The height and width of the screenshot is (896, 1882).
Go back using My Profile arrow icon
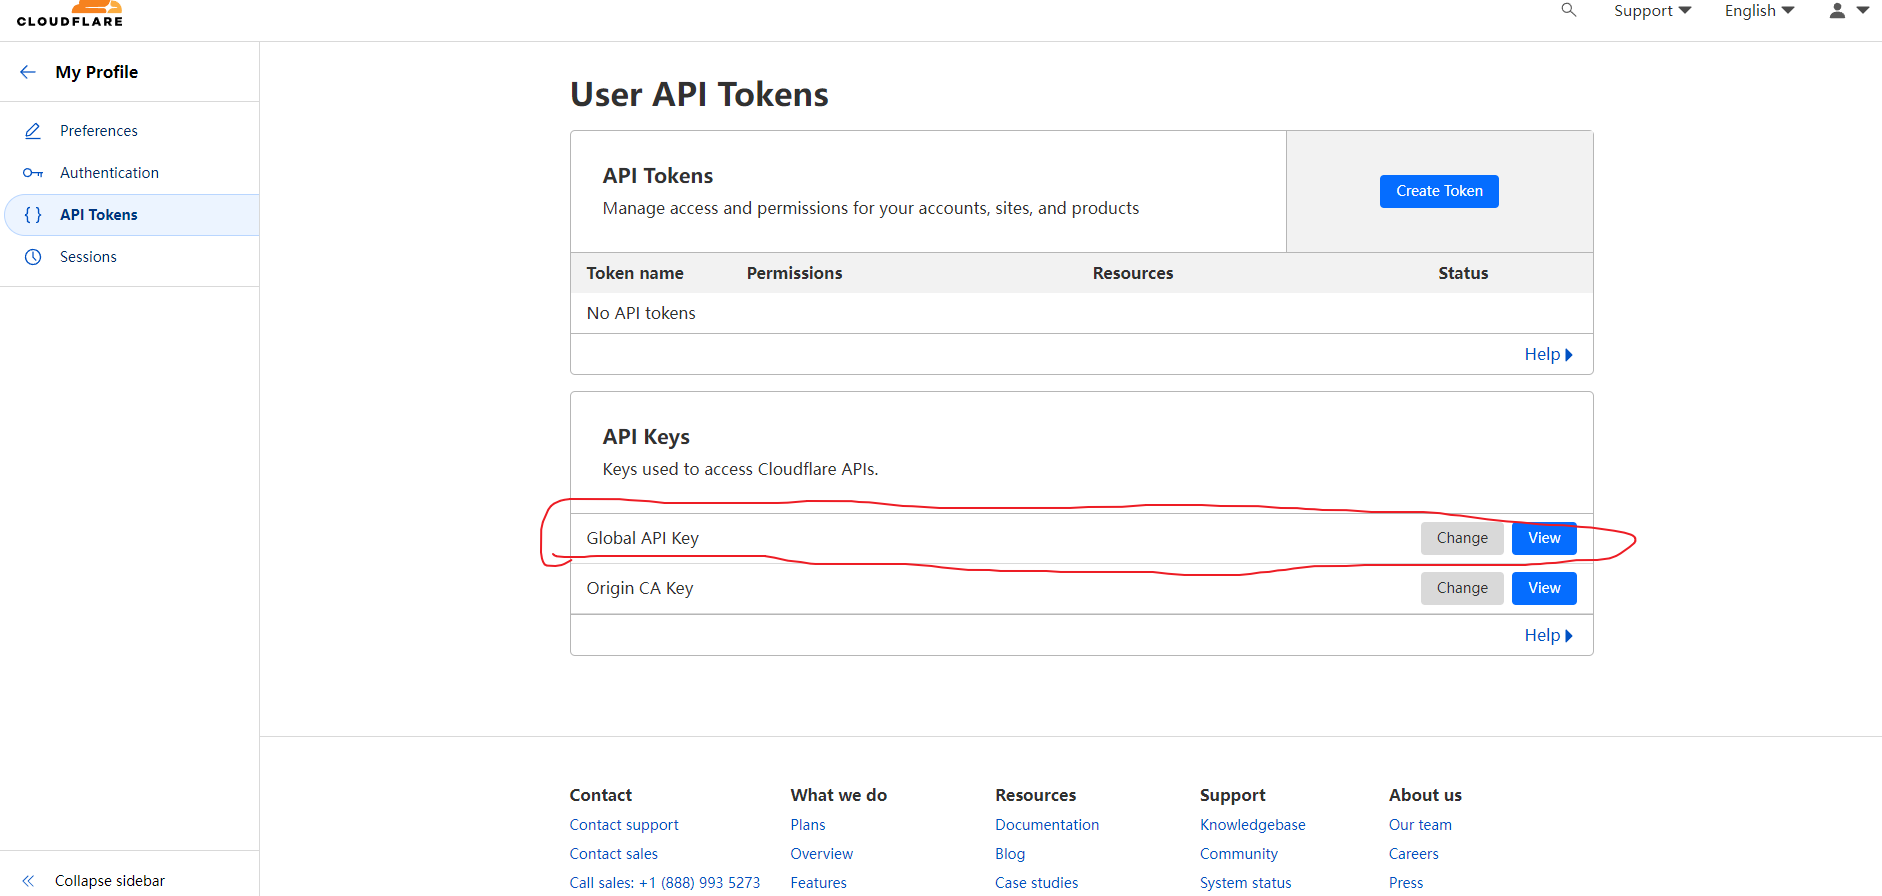tap(28, 72)
